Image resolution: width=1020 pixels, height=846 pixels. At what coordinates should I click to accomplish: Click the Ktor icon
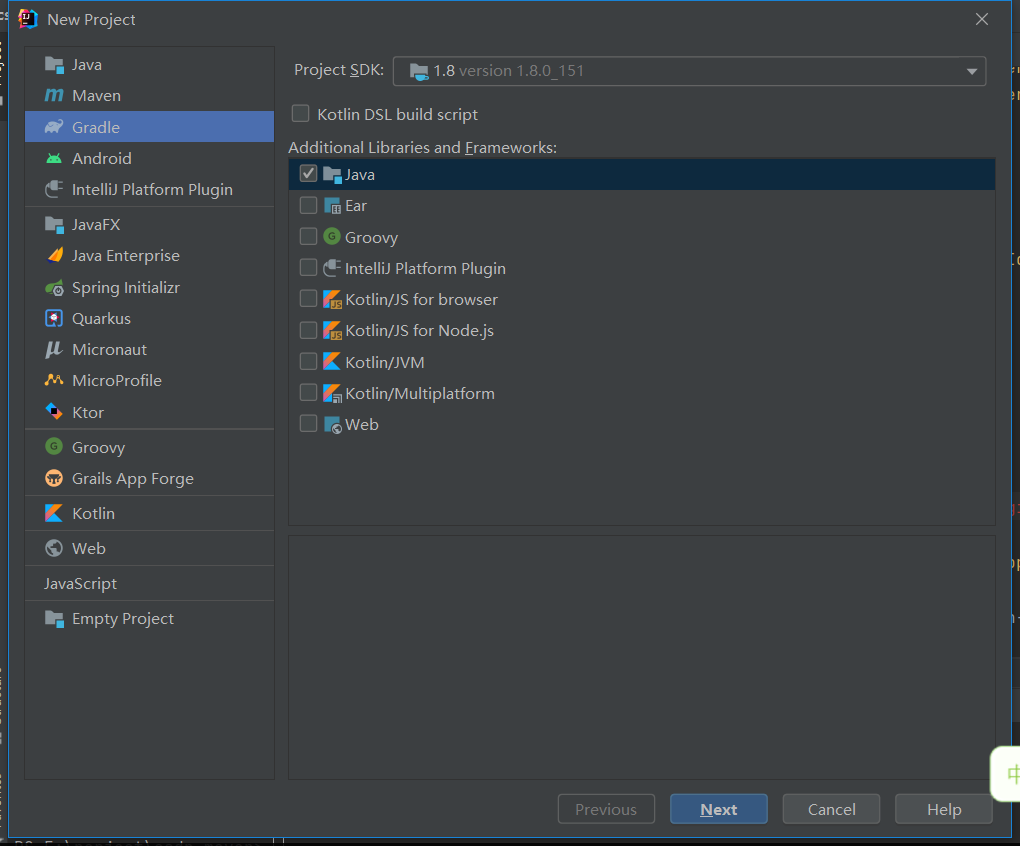coord(54,412)
